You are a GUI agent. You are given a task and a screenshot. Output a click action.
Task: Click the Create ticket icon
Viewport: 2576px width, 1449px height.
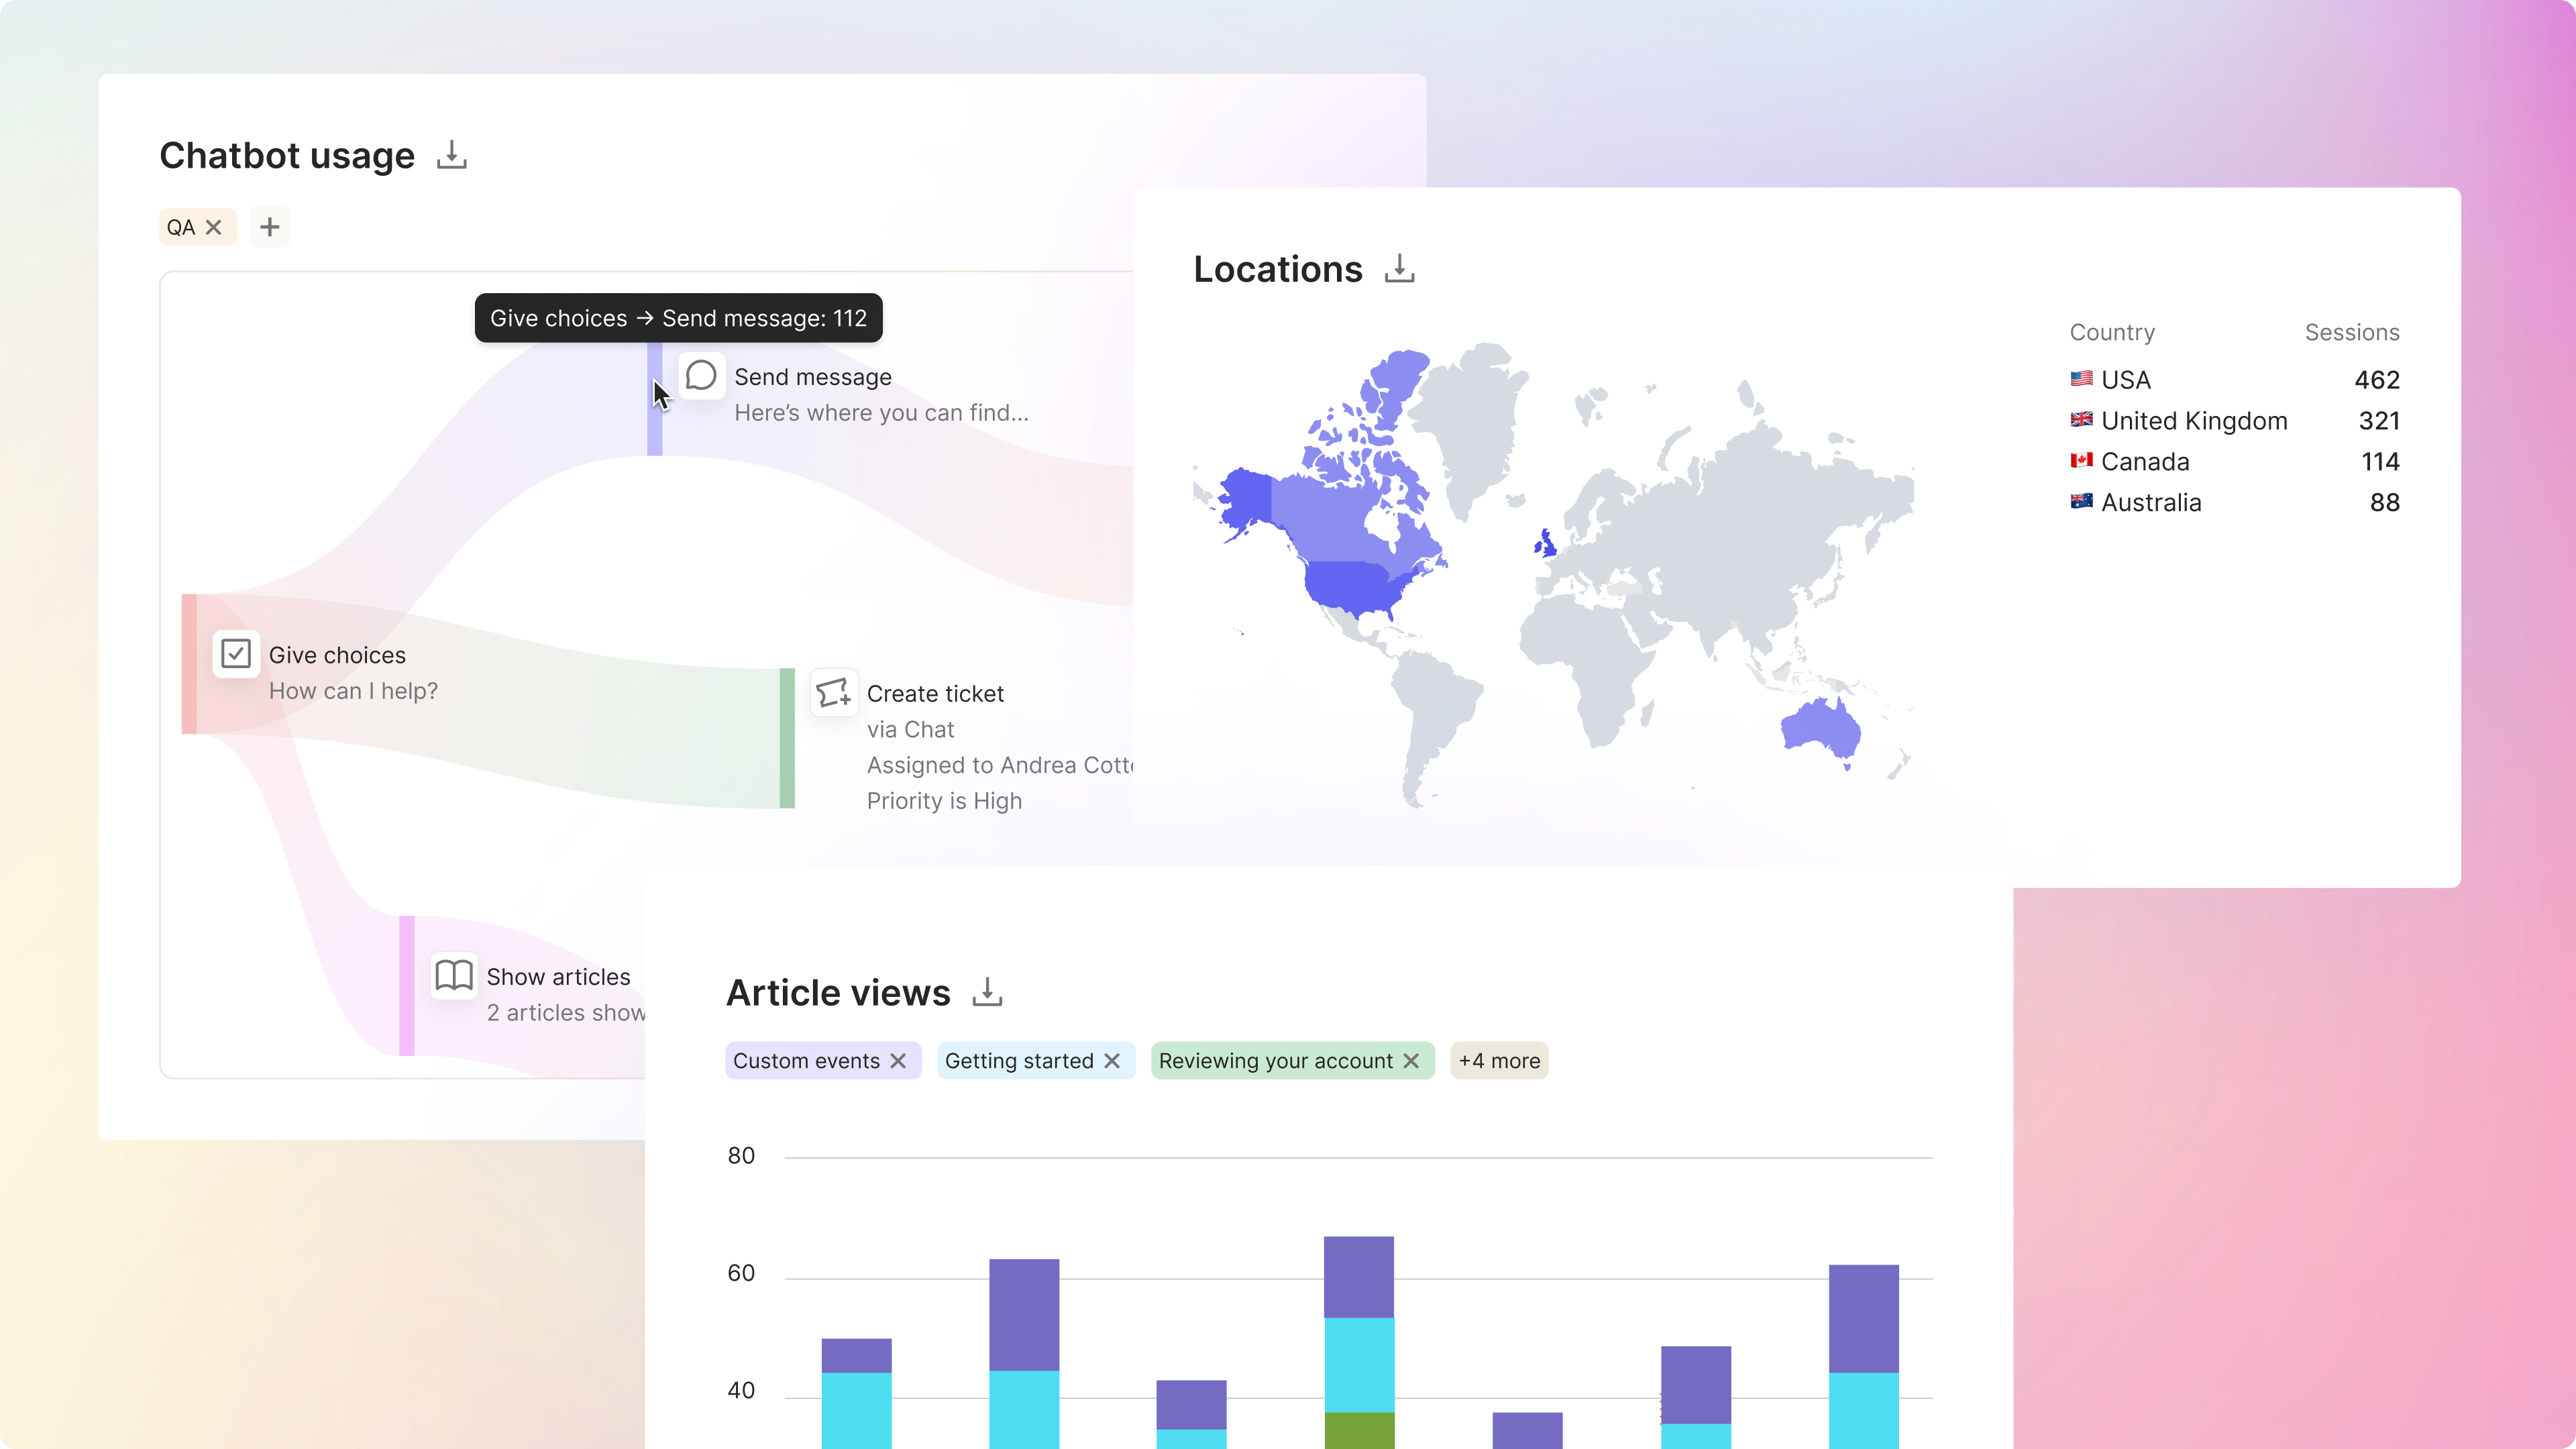click(x=833, y=692)
